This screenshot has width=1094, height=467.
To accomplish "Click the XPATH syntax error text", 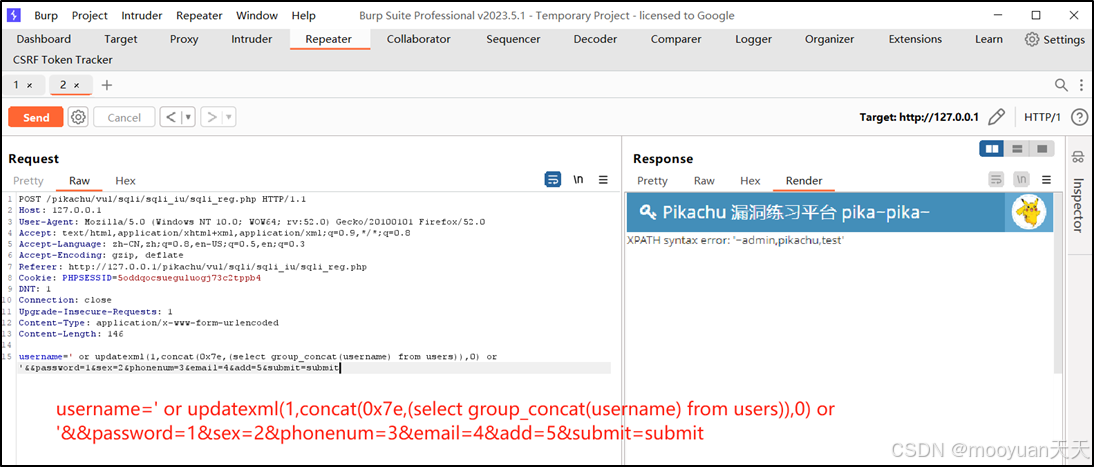I will [736, 240].
